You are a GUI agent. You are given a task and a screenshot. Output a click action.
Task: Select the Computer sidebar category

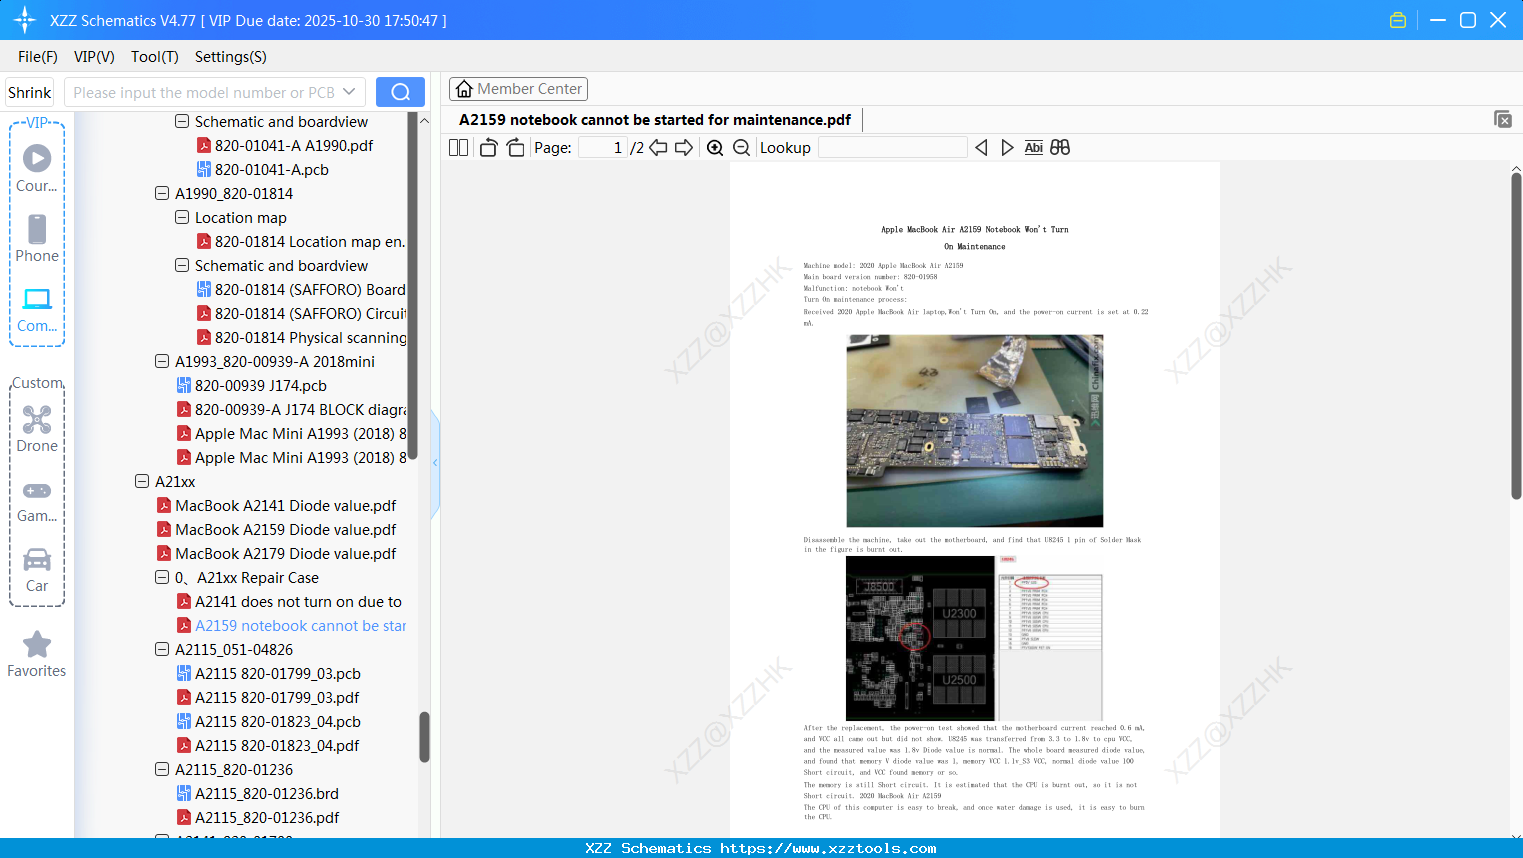click(37, 309)
